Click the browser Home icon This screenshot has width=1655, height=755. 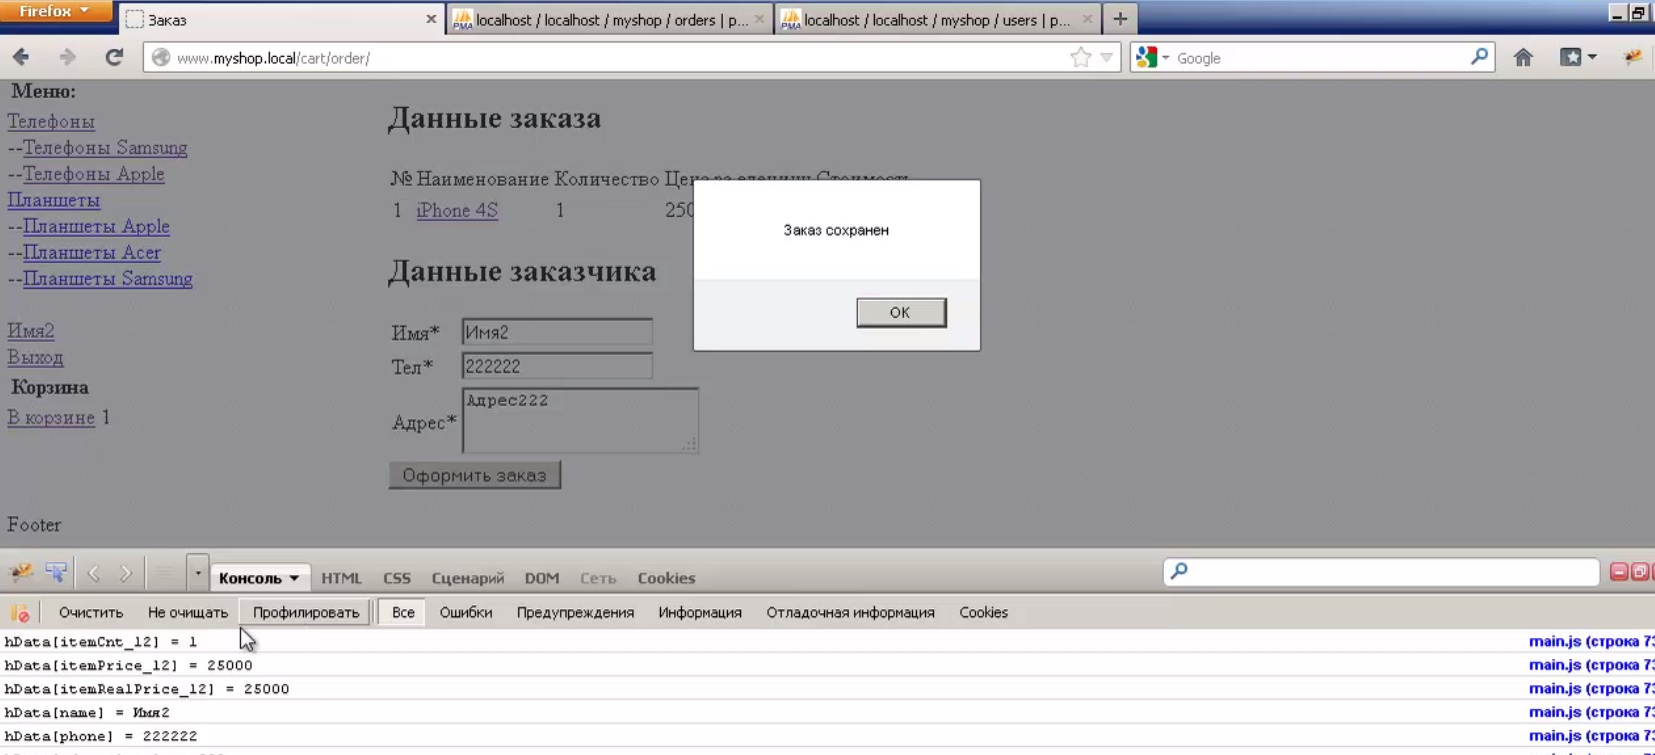click(x=1523, y=58)
